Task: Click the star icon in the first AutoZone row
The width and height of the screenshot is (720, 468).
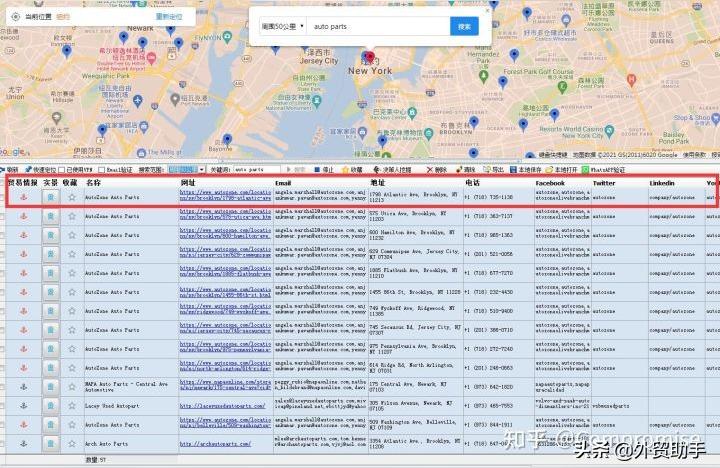Action: (x=71, y=198)
